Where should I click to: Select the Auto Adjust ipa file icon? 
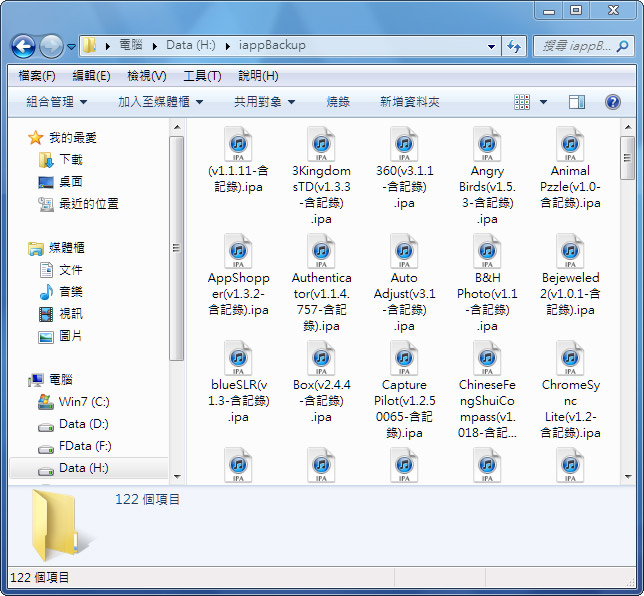[x=404, y=251]
